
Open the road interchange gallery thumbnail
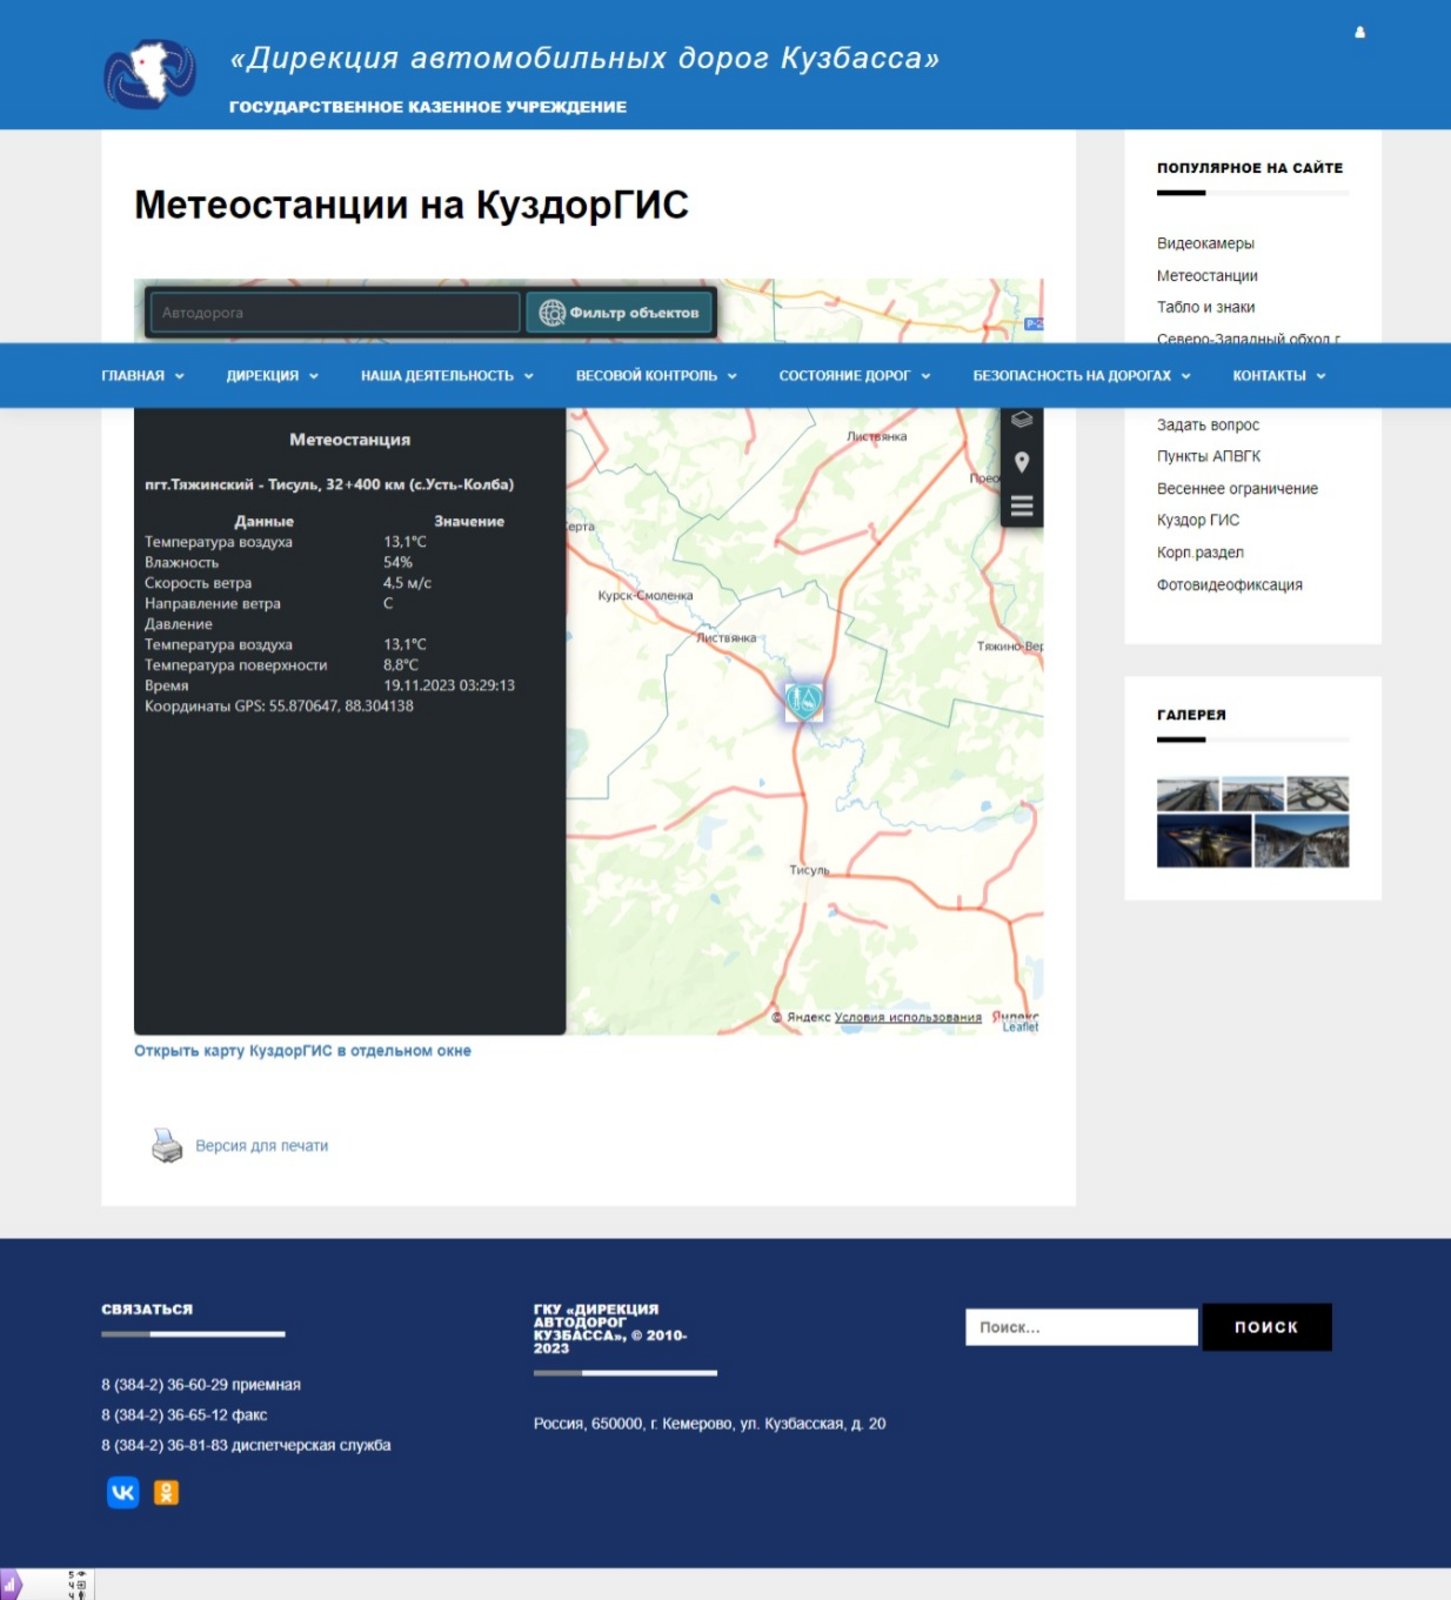point(1317,794)
